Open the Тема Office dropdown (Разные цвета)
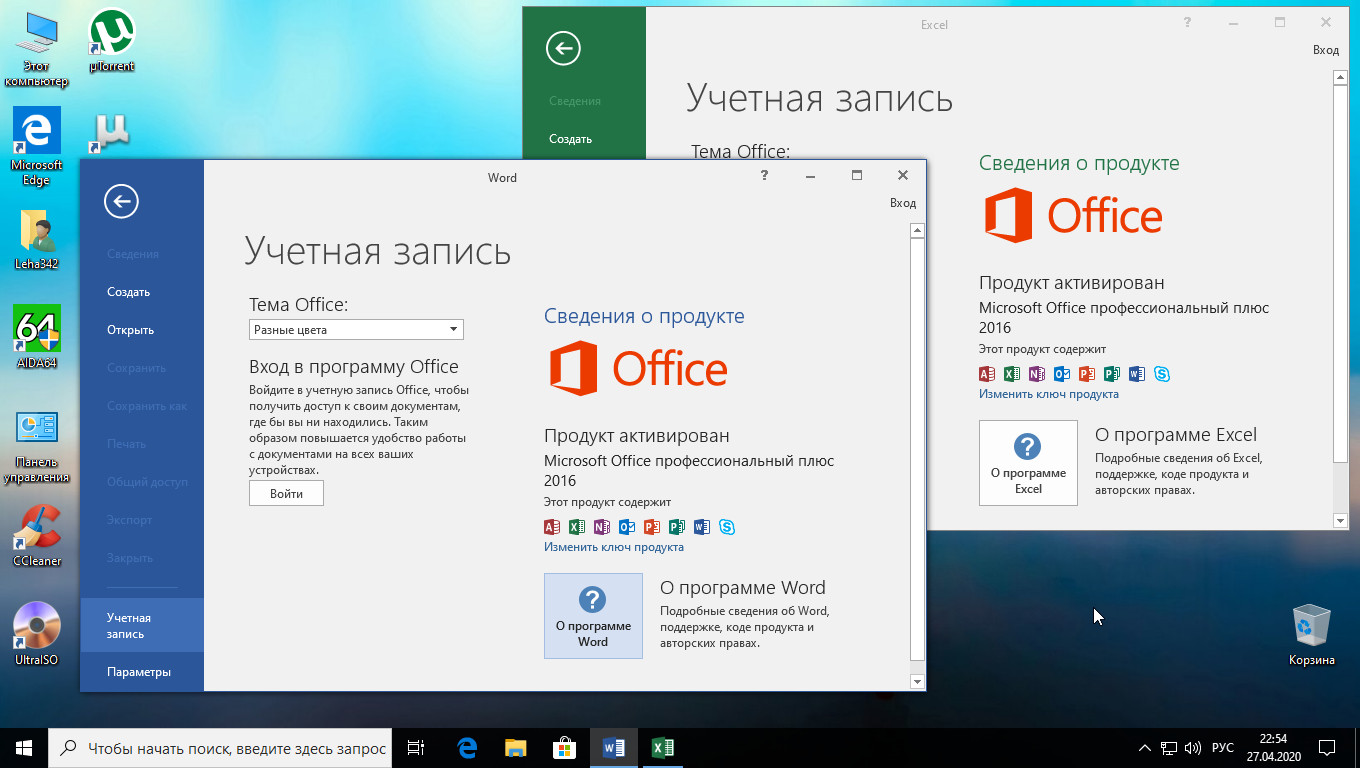This screenshot has height=768, width=1360. pyautogui.click(x=356, y=329)
